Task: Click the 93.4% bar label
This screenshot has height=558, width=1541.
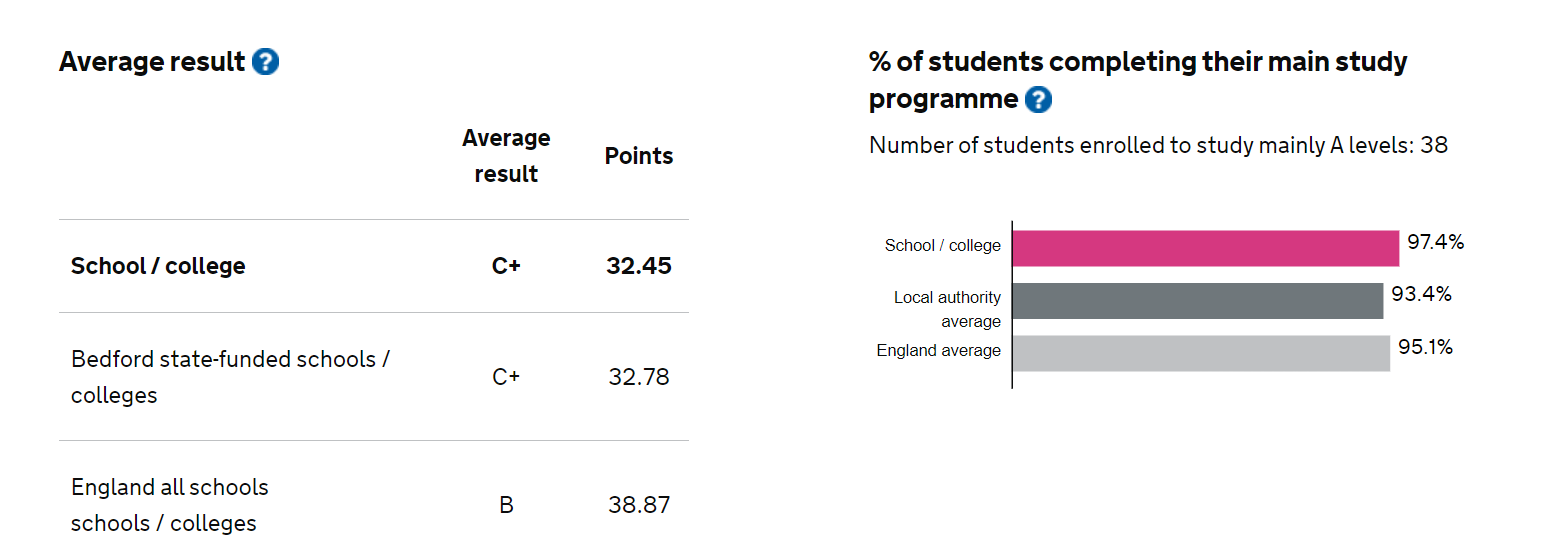Action: [1421, 295]
